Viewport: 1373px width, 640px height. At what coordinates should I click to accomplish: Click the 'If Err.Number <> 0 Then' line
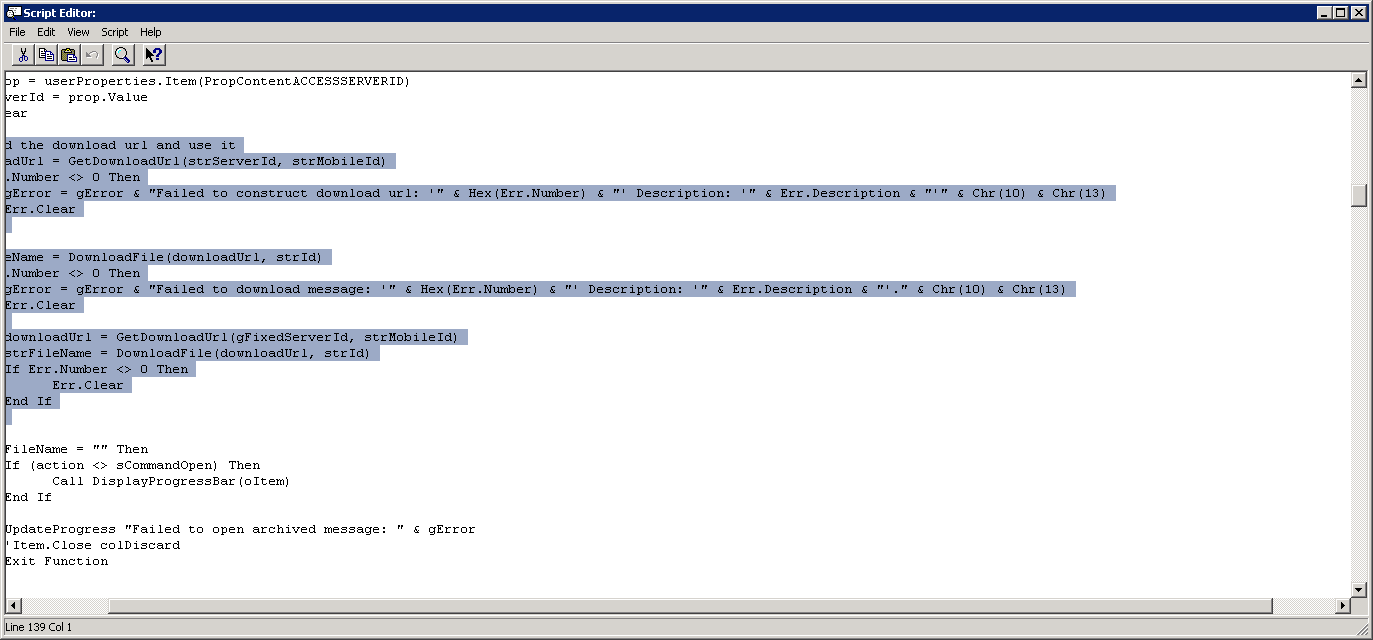point(96,369)
